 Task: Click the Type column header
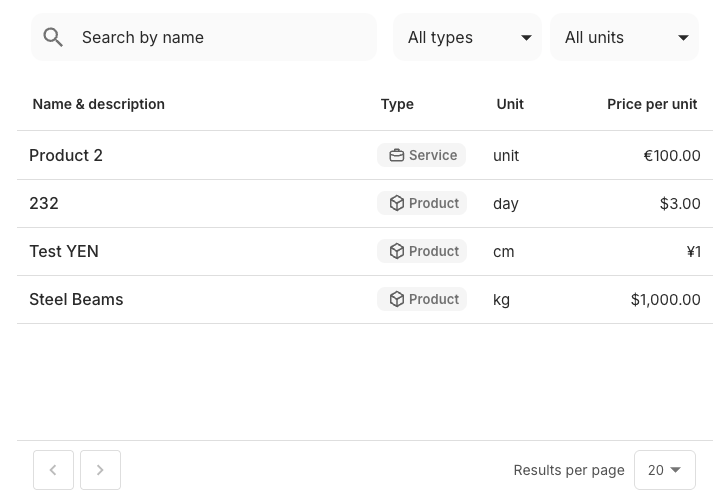click(x=397, y=104)
